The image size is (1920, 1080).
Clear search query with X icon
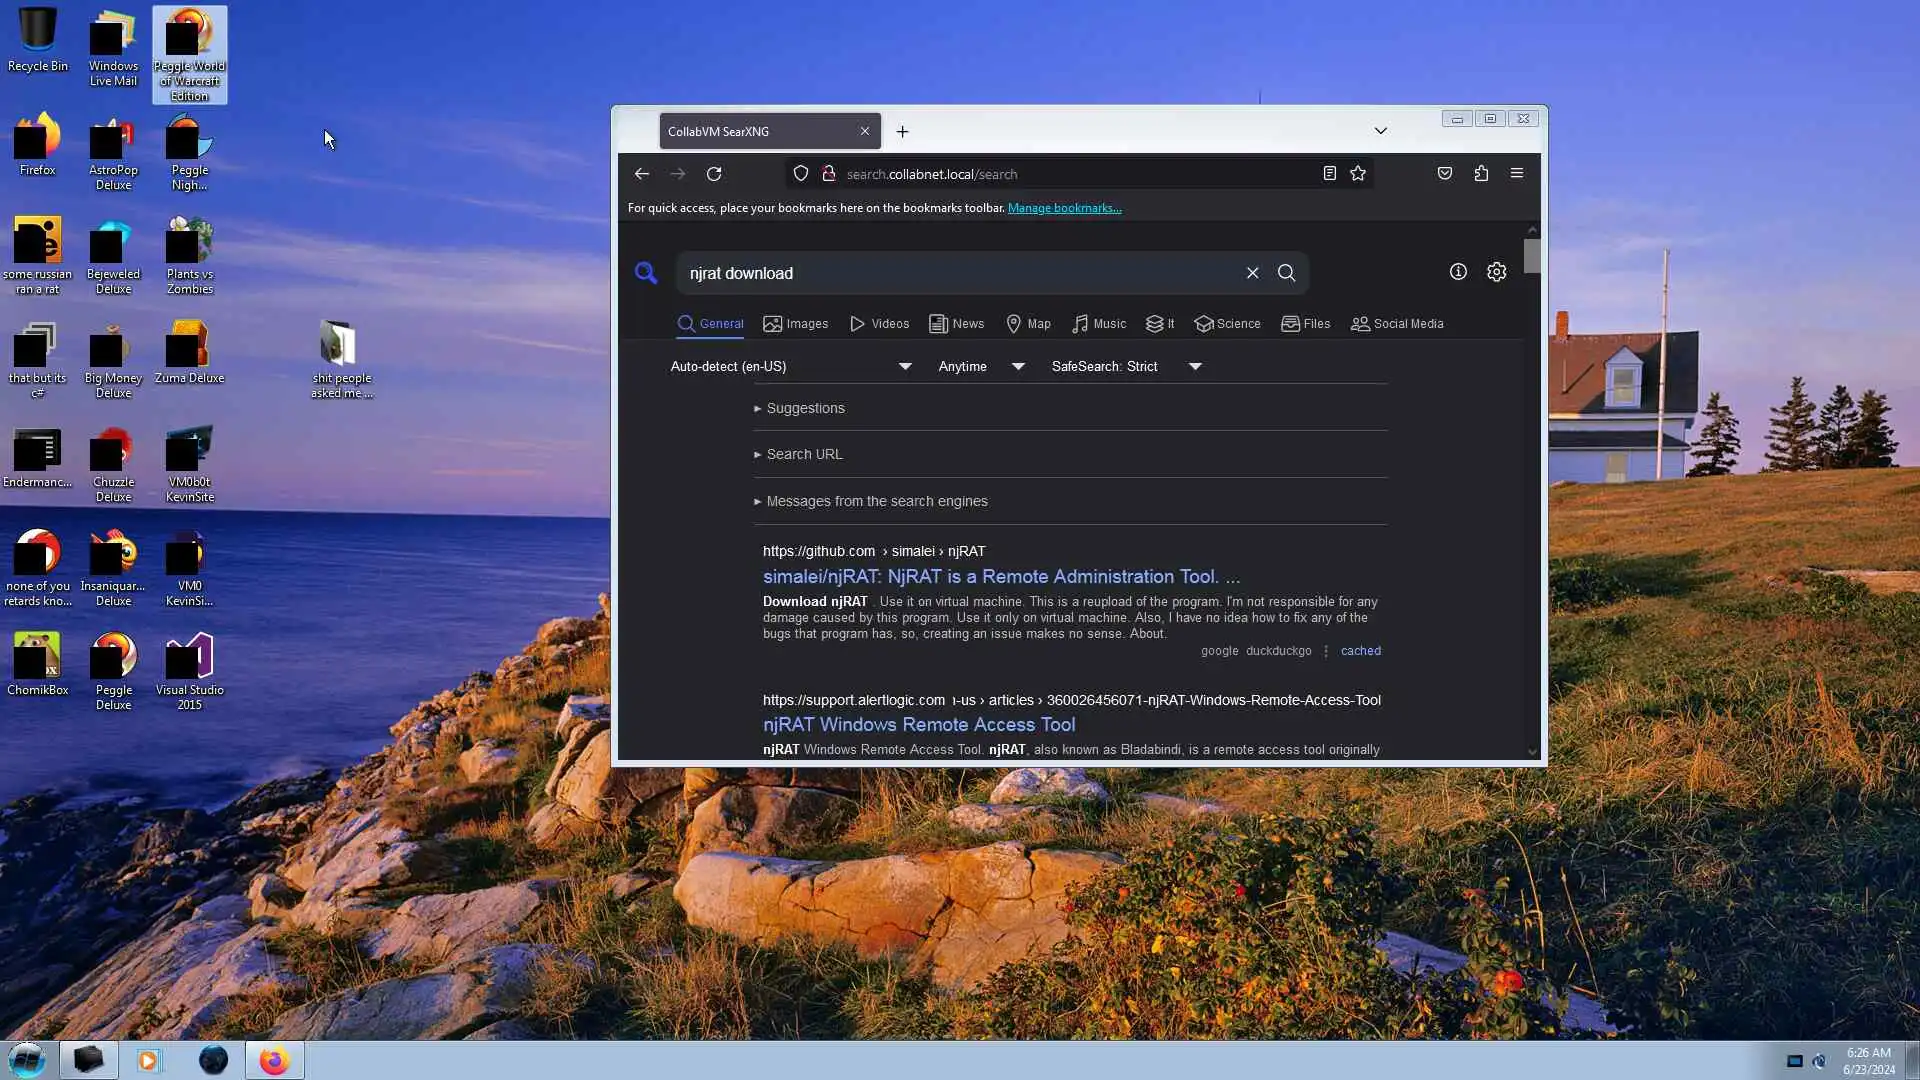click(1252, 273)
